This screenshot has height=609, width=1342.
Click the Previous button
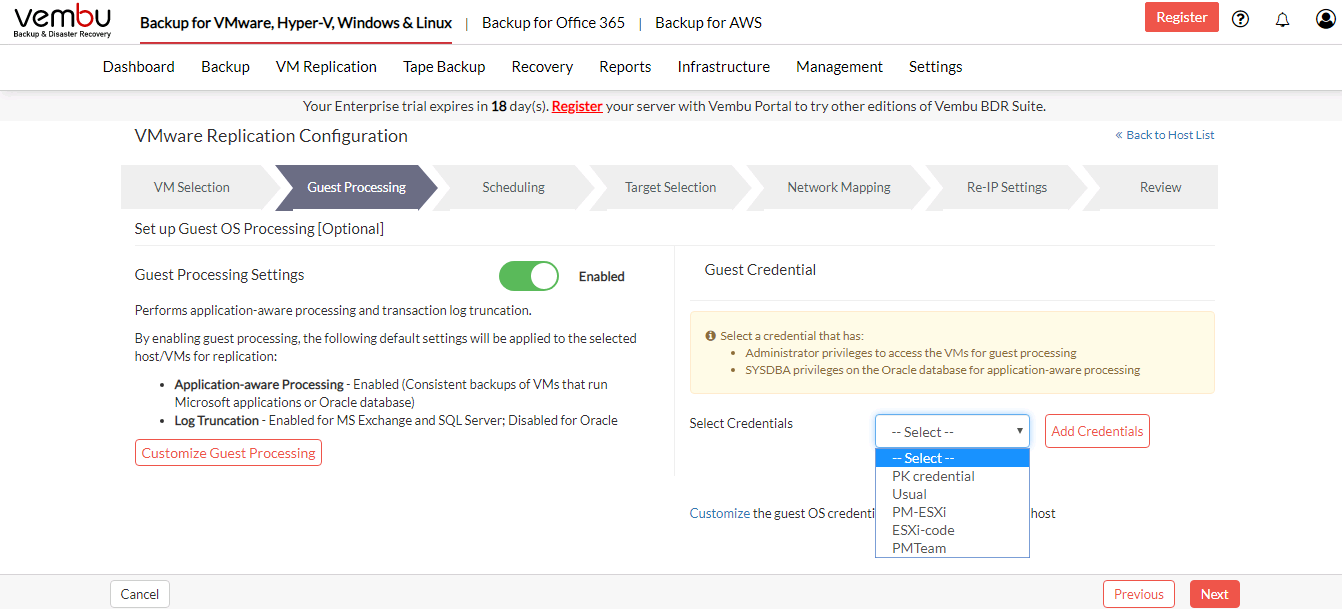[x=1139, y=594]
